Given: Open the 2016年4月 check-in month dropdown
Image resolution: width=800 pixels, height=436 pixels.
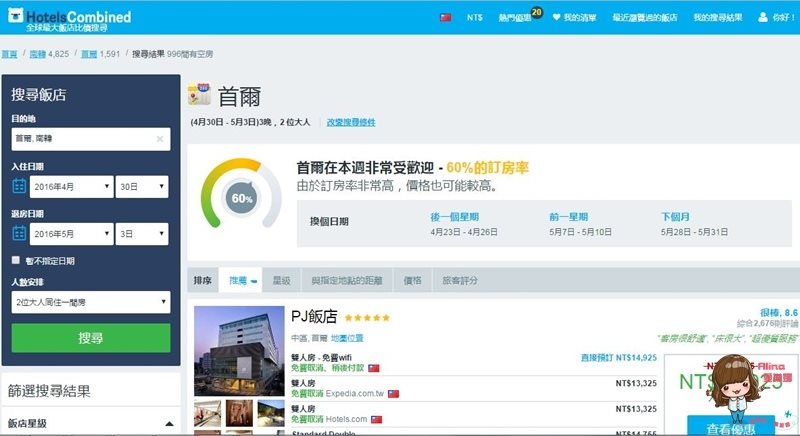Looking at the screenshot, I should pyautogui.click(x=71, y=187).
